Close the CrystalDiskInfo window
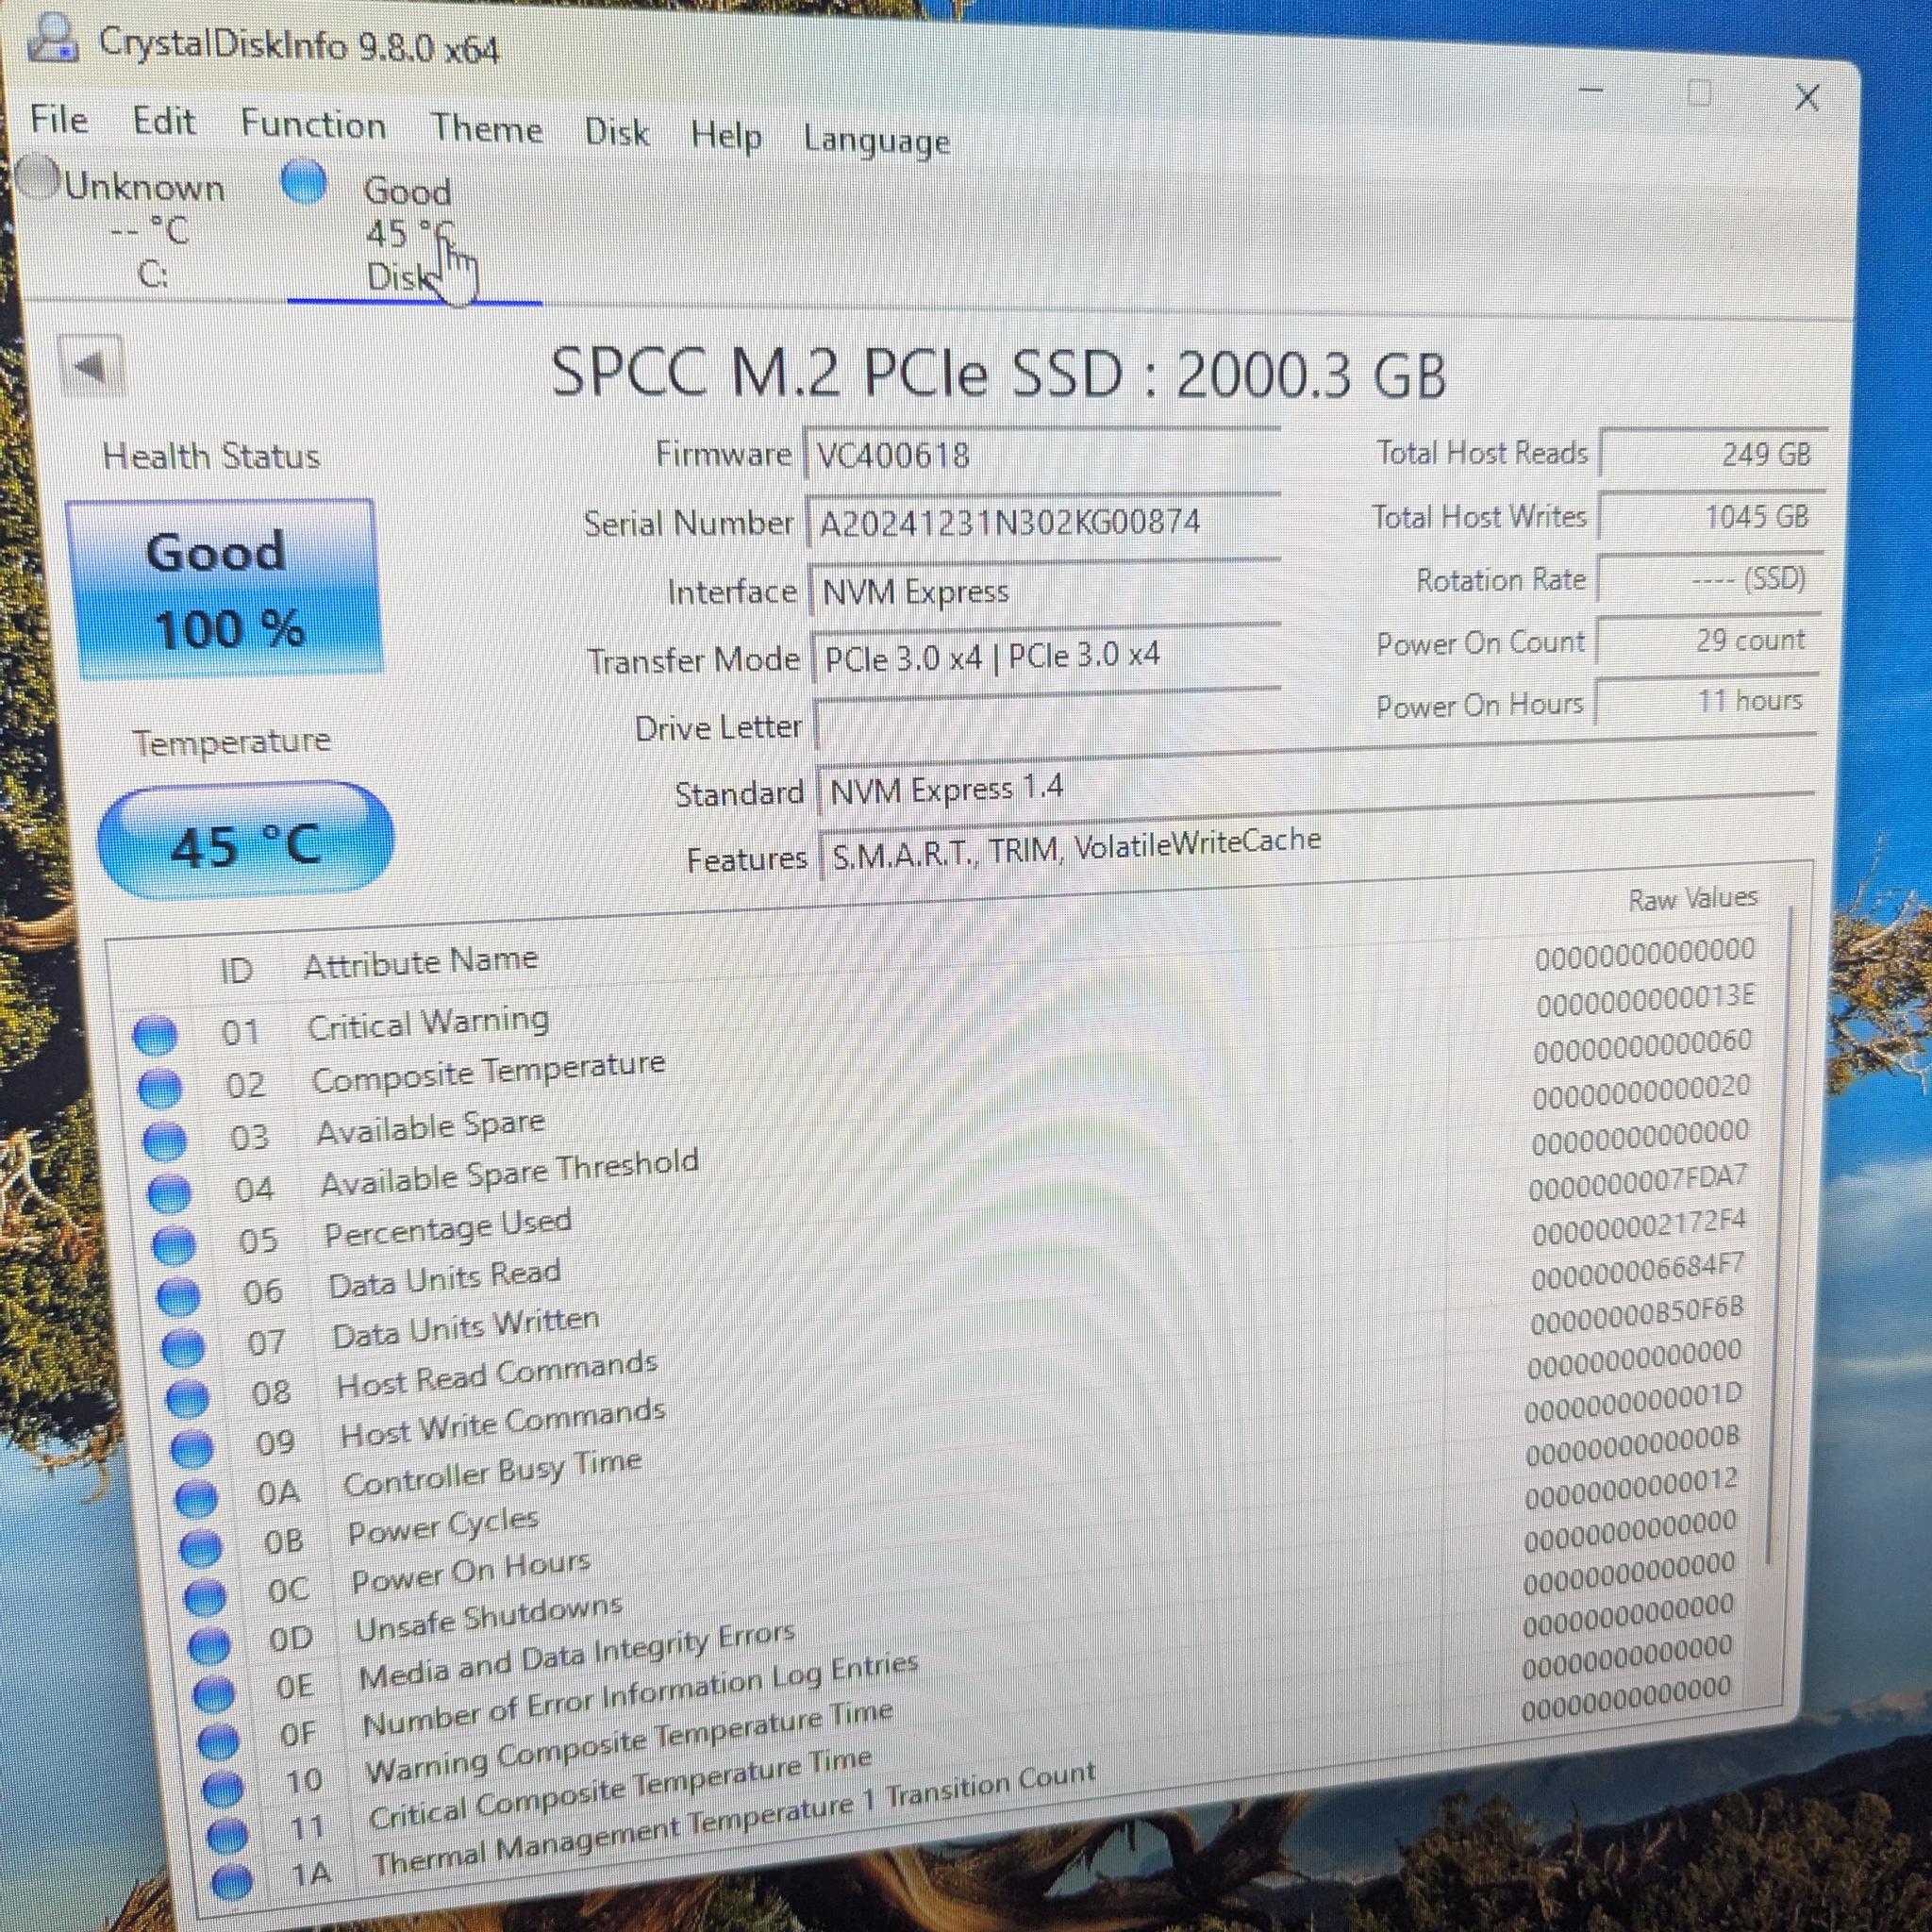Image resolution: width=1932 pixels, height=1932 pixels. [1806, 98]
